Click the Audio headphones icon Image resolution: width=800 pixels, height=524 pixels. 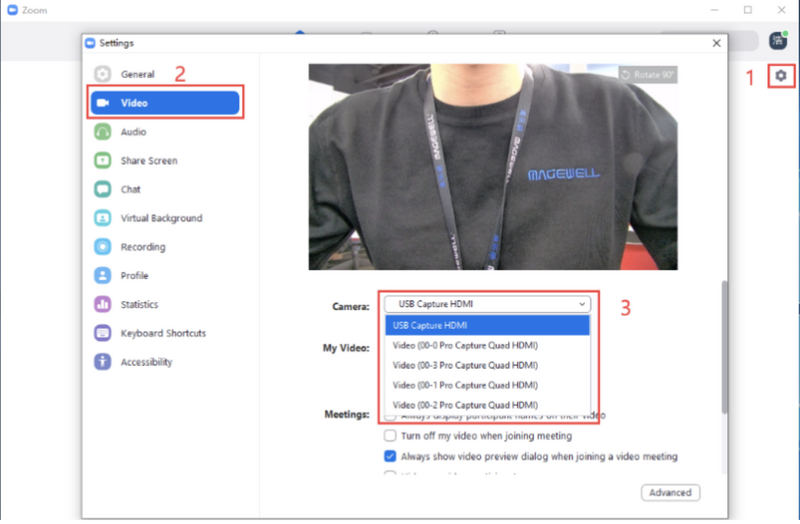click(103, 132)
